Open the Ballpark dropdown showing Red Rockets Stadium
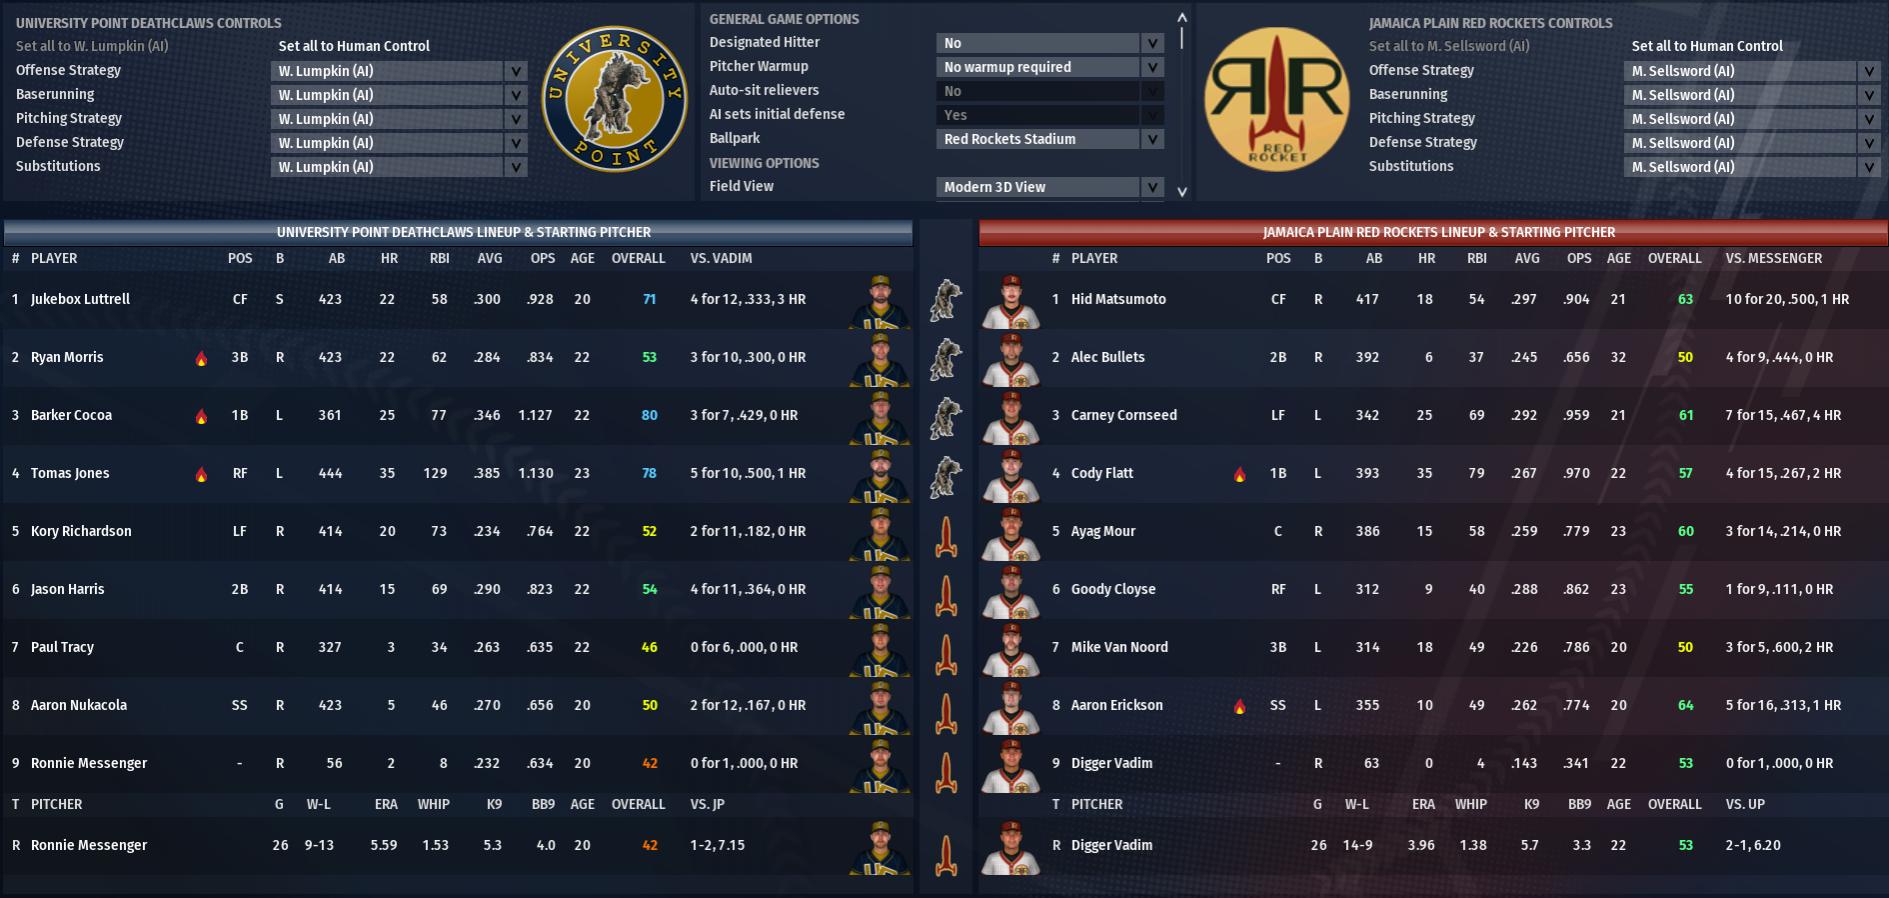Viewport: 1889px width, 898px height. coord(1050,139)
